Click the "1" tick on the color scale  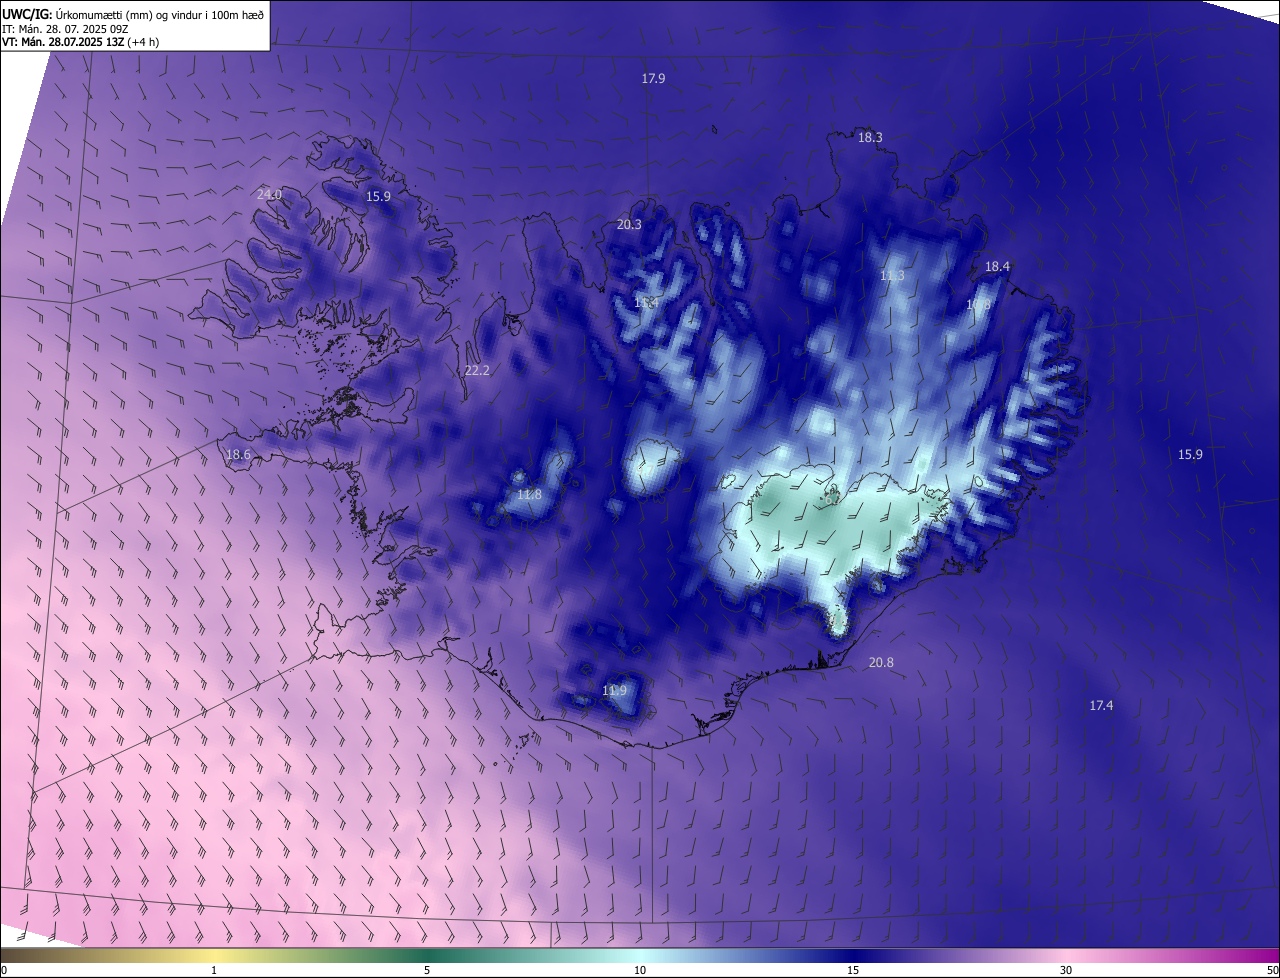pos(214,970)
